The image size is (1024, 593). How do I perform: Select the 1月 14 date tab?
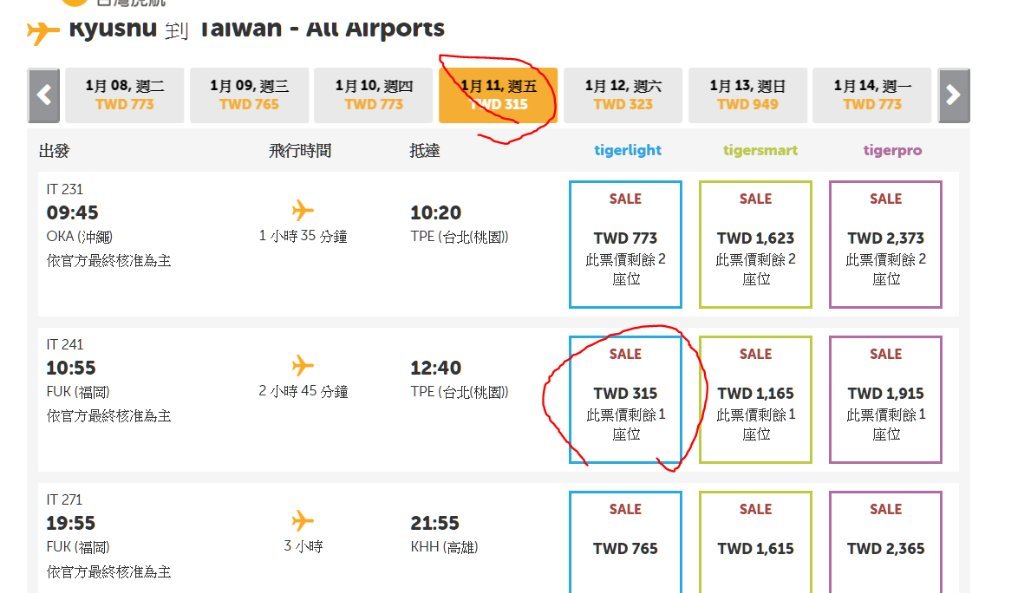pos(872,95)
